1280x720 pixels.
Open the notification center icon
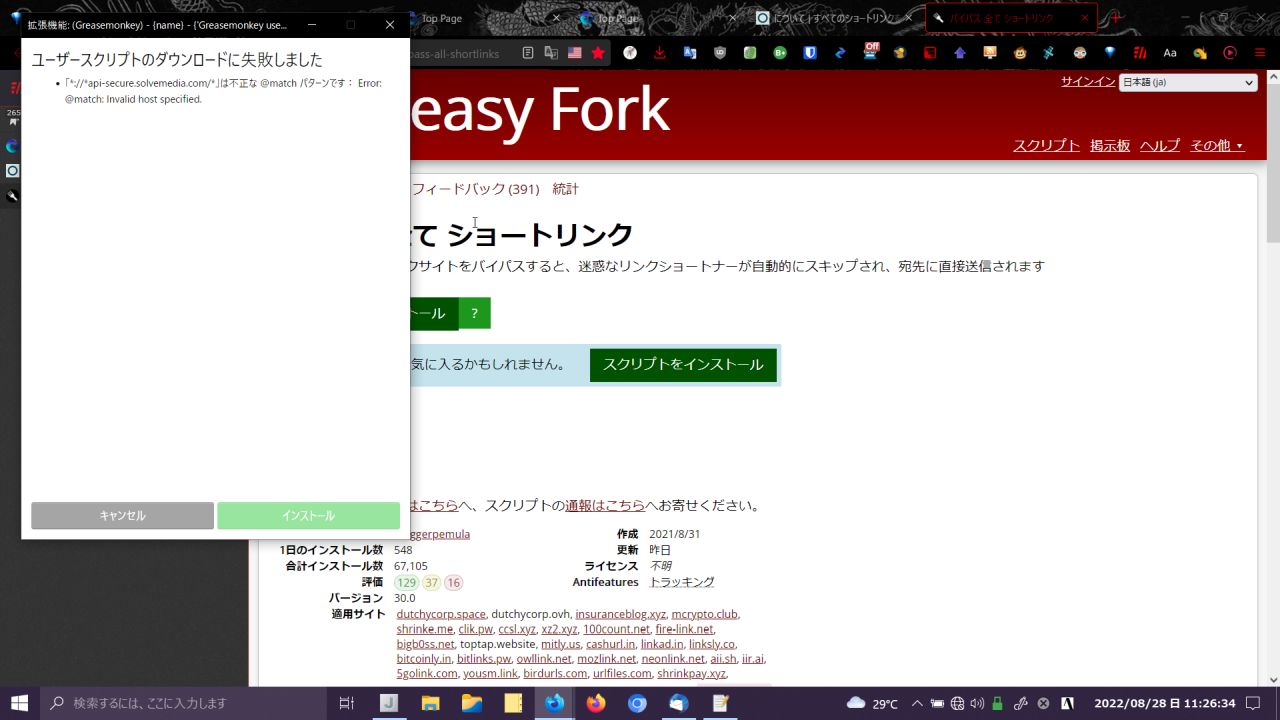(1253, 703)
